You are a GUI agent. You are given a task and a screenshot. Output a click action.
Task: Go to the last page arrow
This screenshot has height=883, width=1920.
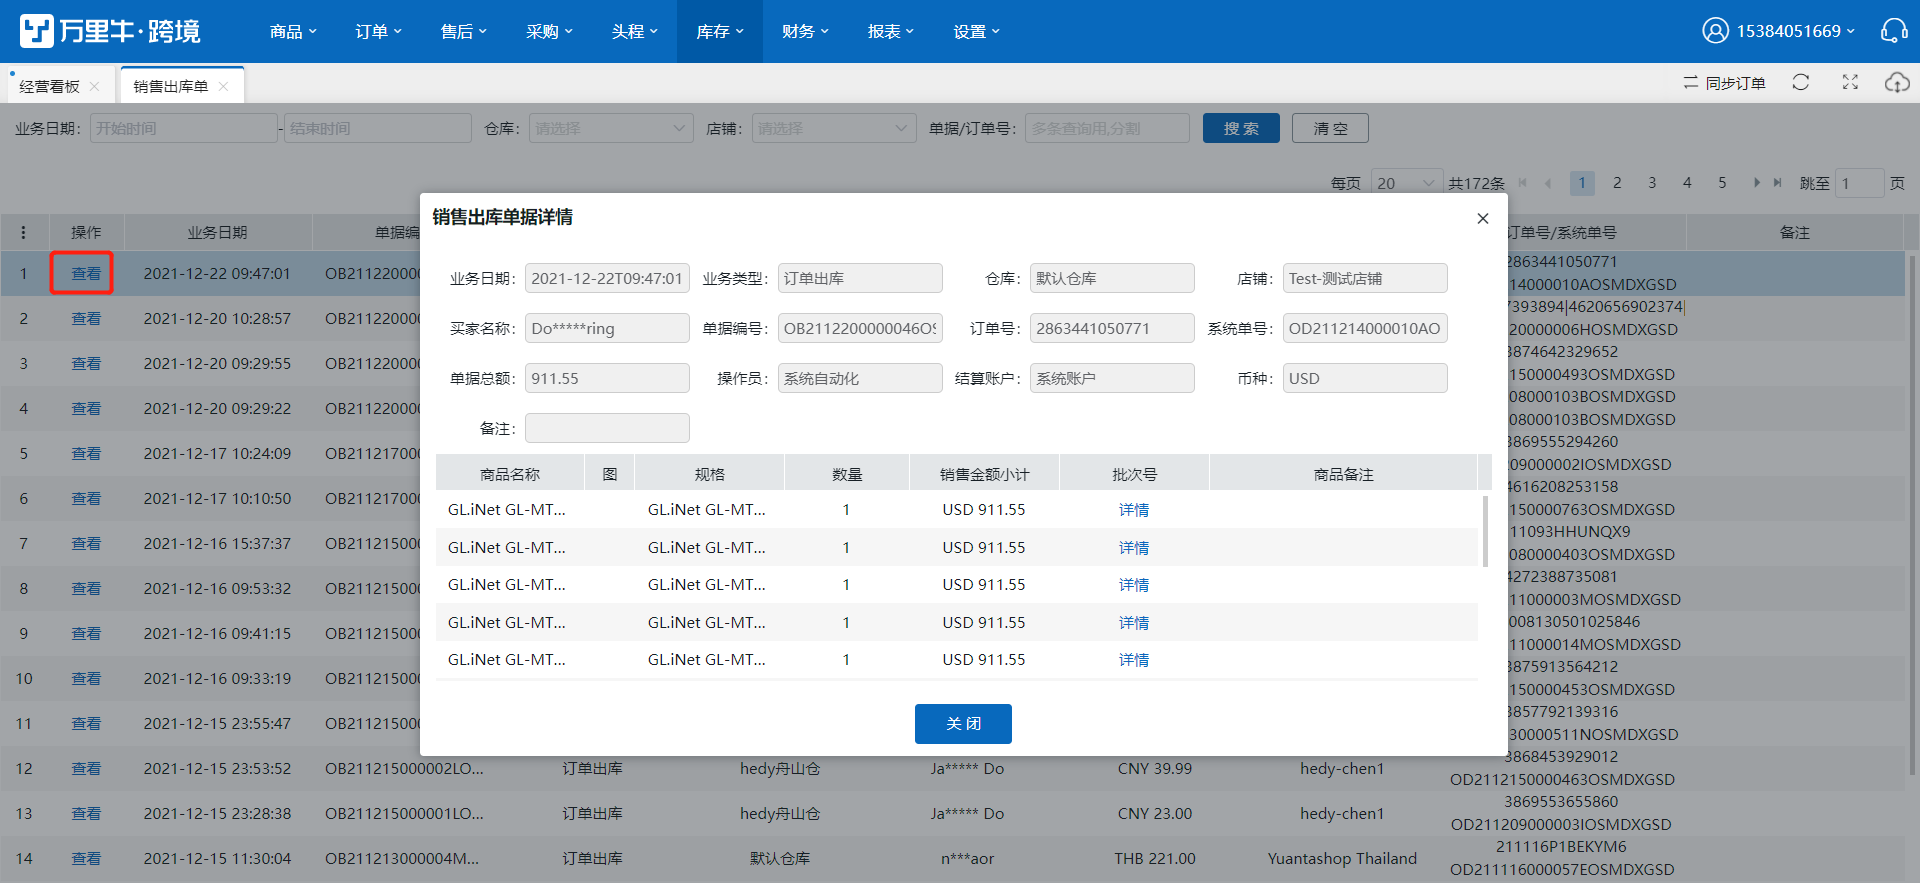tap(1778, 183)
